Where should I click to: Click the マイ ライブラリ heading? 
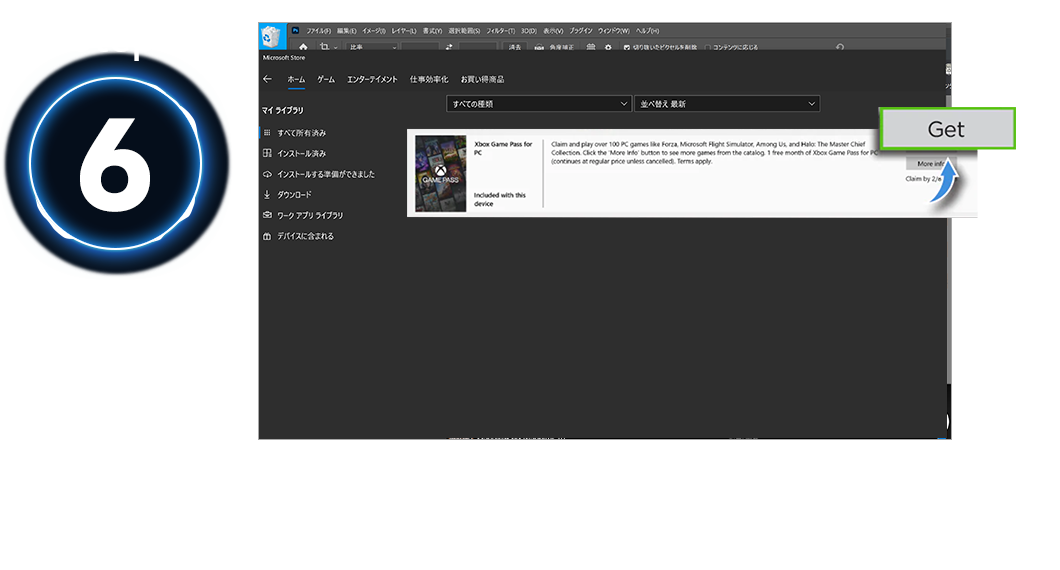pyautogui.click(x=283, y=110)
